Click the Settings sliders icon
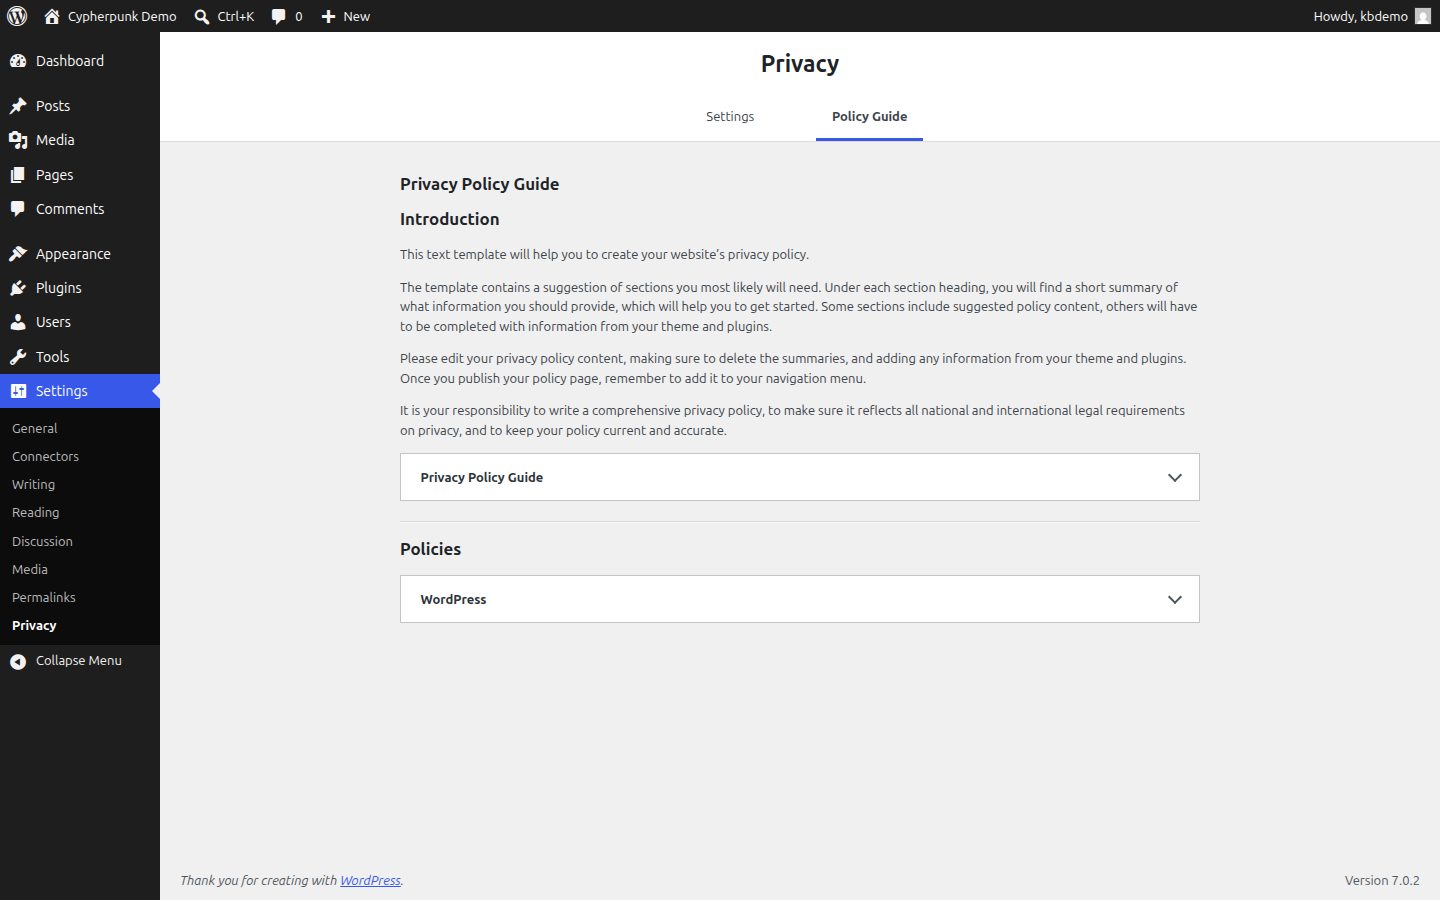This screenshot has width=1440, height=900. click(x=18, y=391)
